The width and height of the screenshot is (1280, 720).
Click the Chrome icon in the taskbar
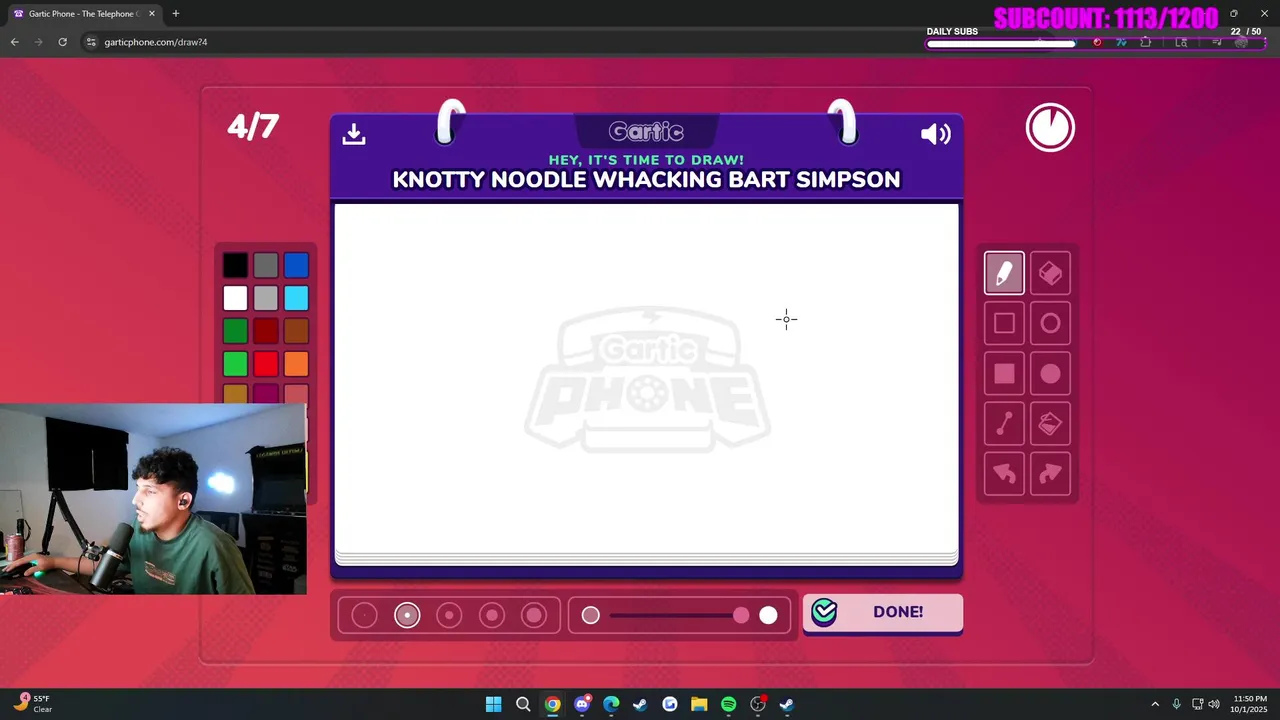(x=552, y=704)
